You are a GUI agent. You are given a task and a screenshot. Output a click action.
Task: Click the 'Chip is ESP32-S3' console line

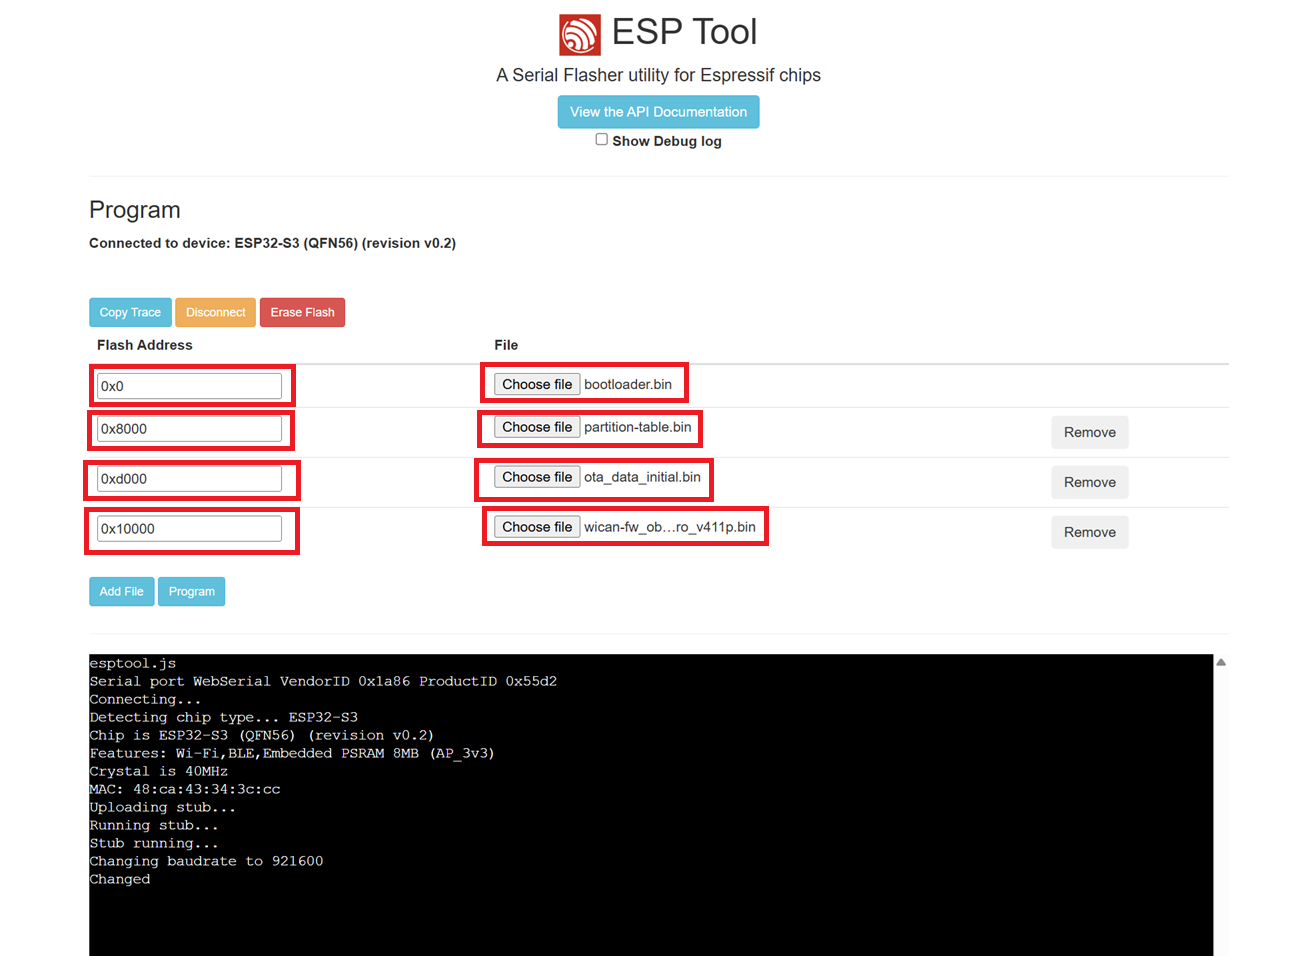(261, 735)
